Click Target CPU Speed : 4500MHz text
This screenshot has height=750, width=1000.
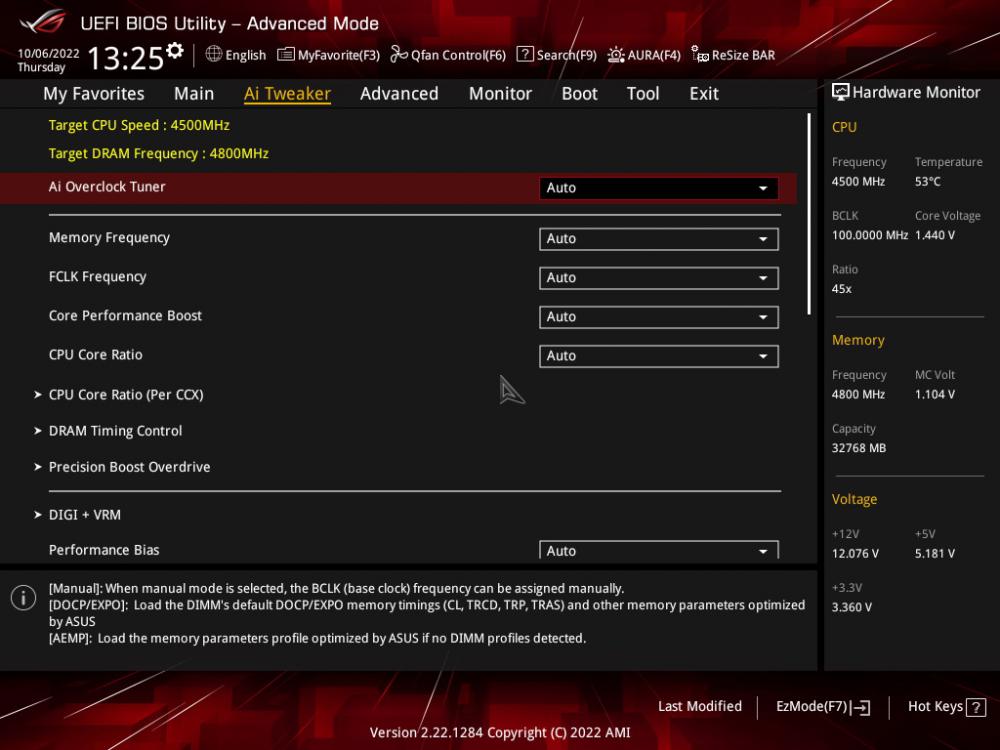(139, 125)
